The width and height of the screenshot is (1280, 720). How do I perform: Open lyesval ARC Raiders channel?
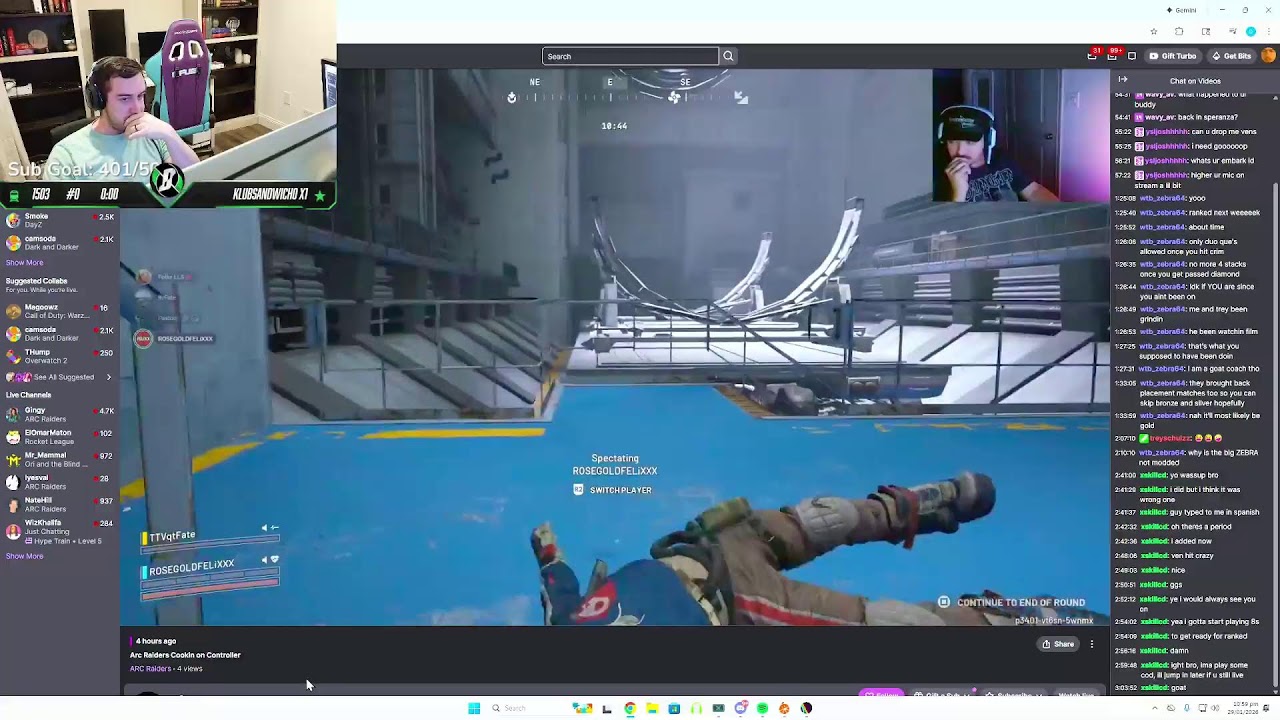point(59,482)
